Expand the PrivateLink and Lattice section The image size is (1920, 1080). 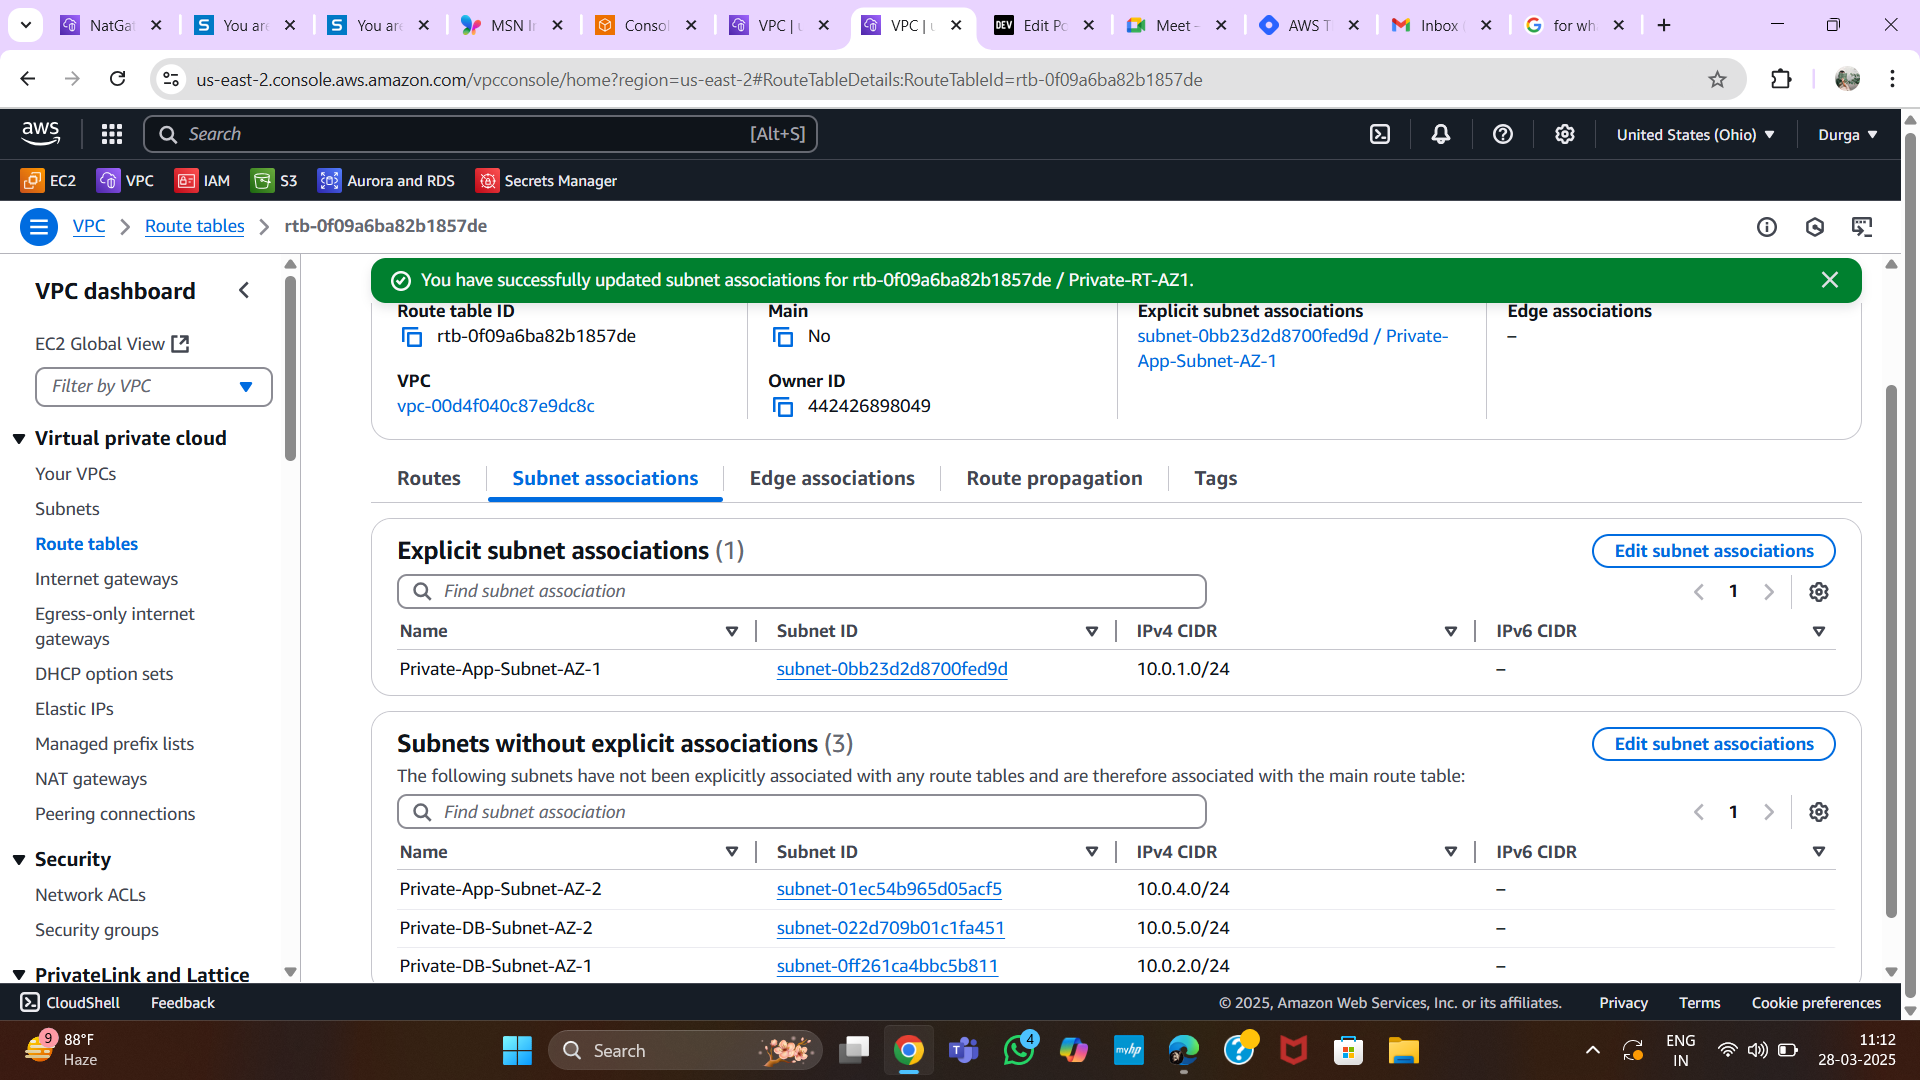coord(19,975)
